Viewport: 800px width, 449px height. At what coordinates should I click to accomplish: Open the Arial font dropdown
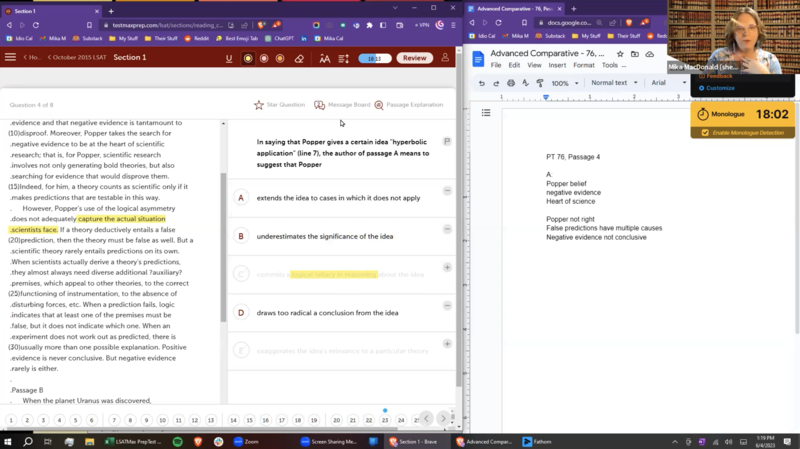tap(664, 83)
